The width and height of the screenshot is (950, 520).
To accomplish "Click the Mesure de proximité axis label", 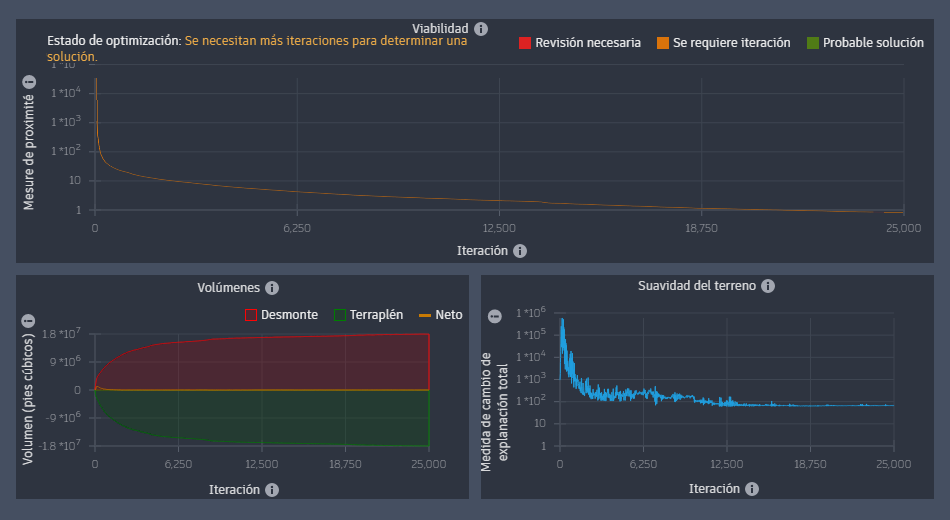I will click(x=28, y=152).
